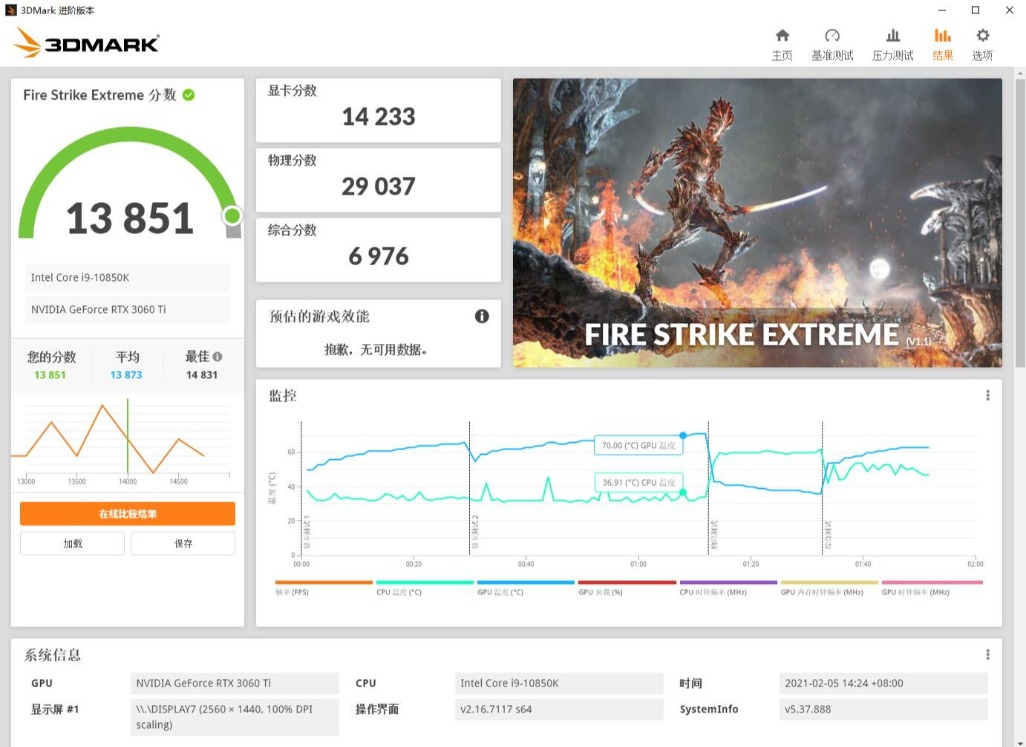
Task: Click green validation checkmark beside Fire Strike Extreme
Action: pyautogui.click(x=189, y=95)
